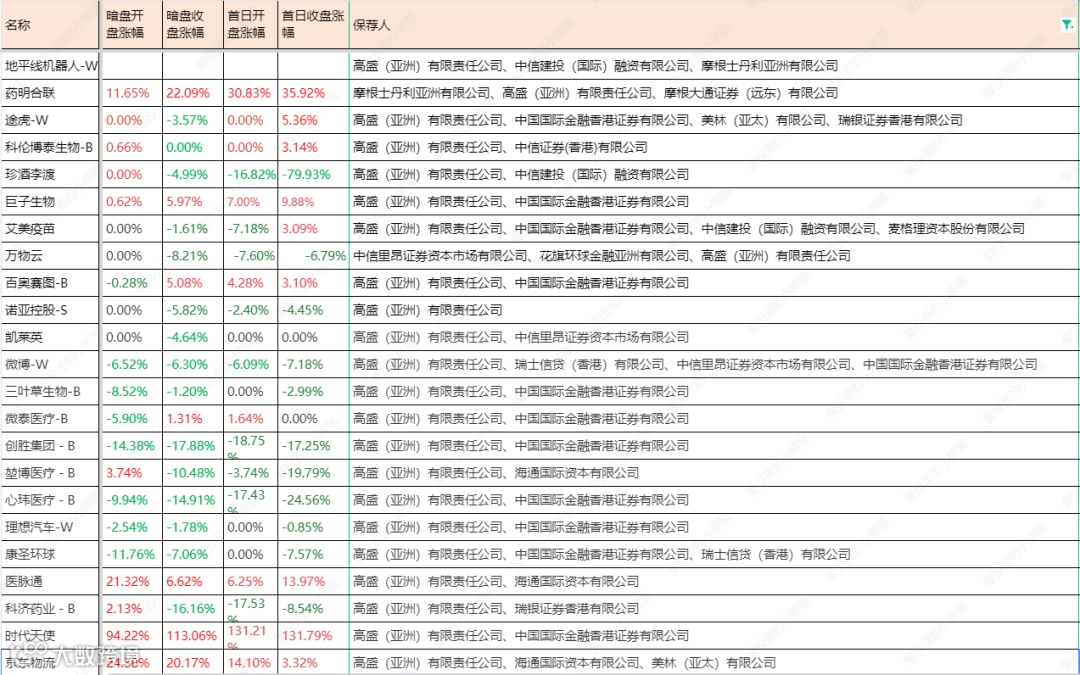
Task: Select the 11.65% cell in 药明合联 row
Action: [132, 93]
